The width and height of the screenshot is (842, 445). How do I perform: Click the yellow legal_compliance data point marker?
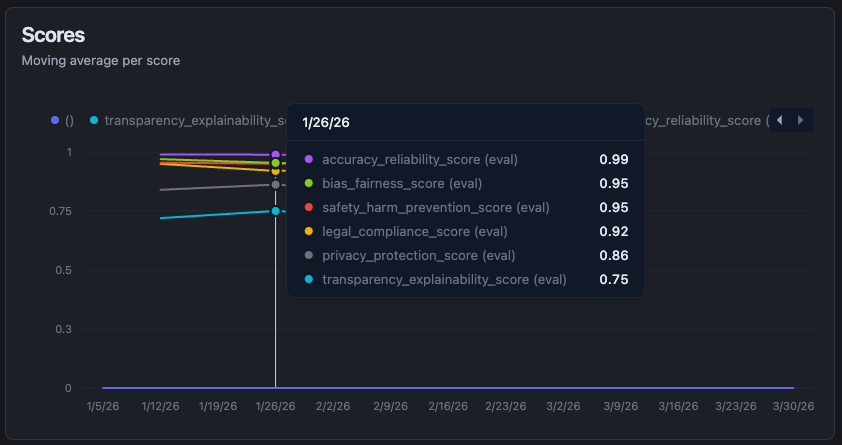(275, 171)
